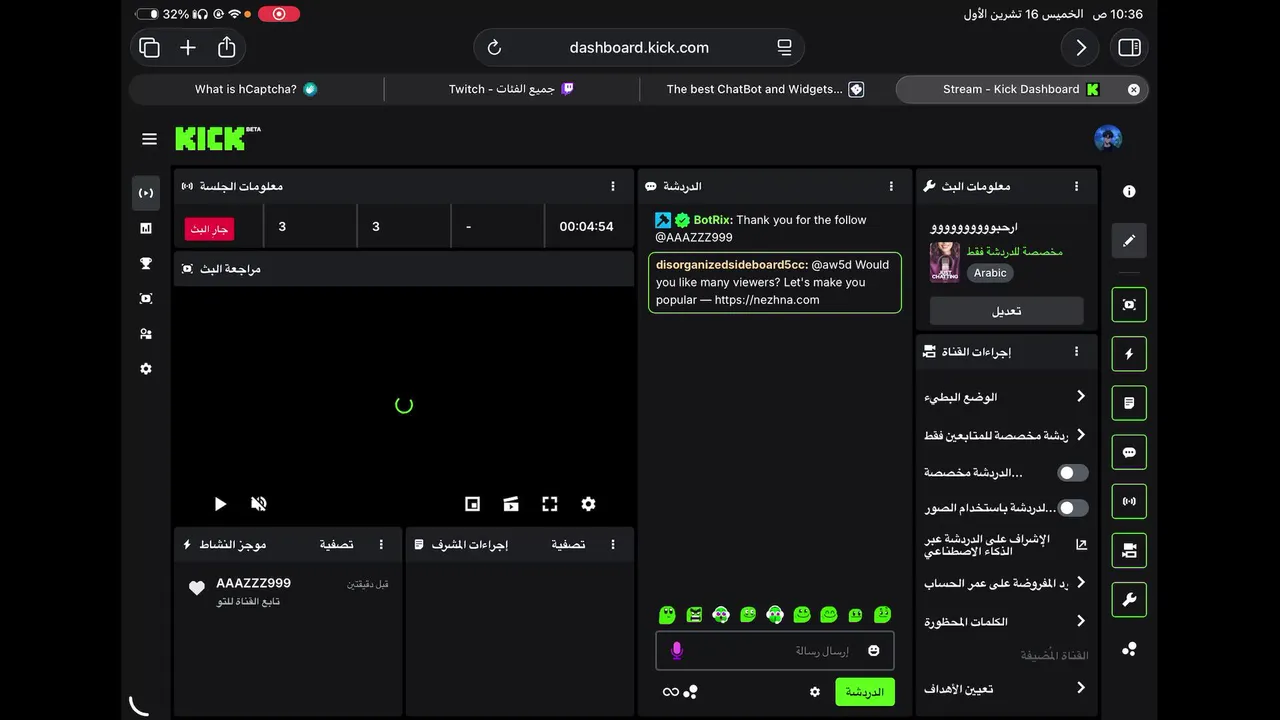The image size is (1280, 720).
Task: Open channel actions panel three-dot menu
Action: (1076, 352)
